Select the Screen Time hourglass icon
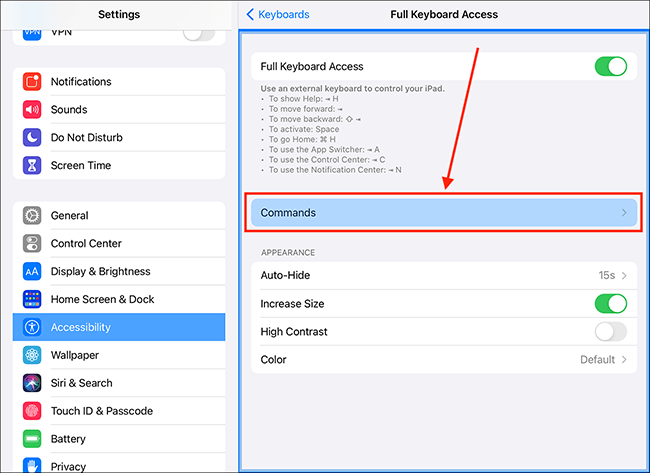Screen dimensions: 650x473 coord(32,165)
